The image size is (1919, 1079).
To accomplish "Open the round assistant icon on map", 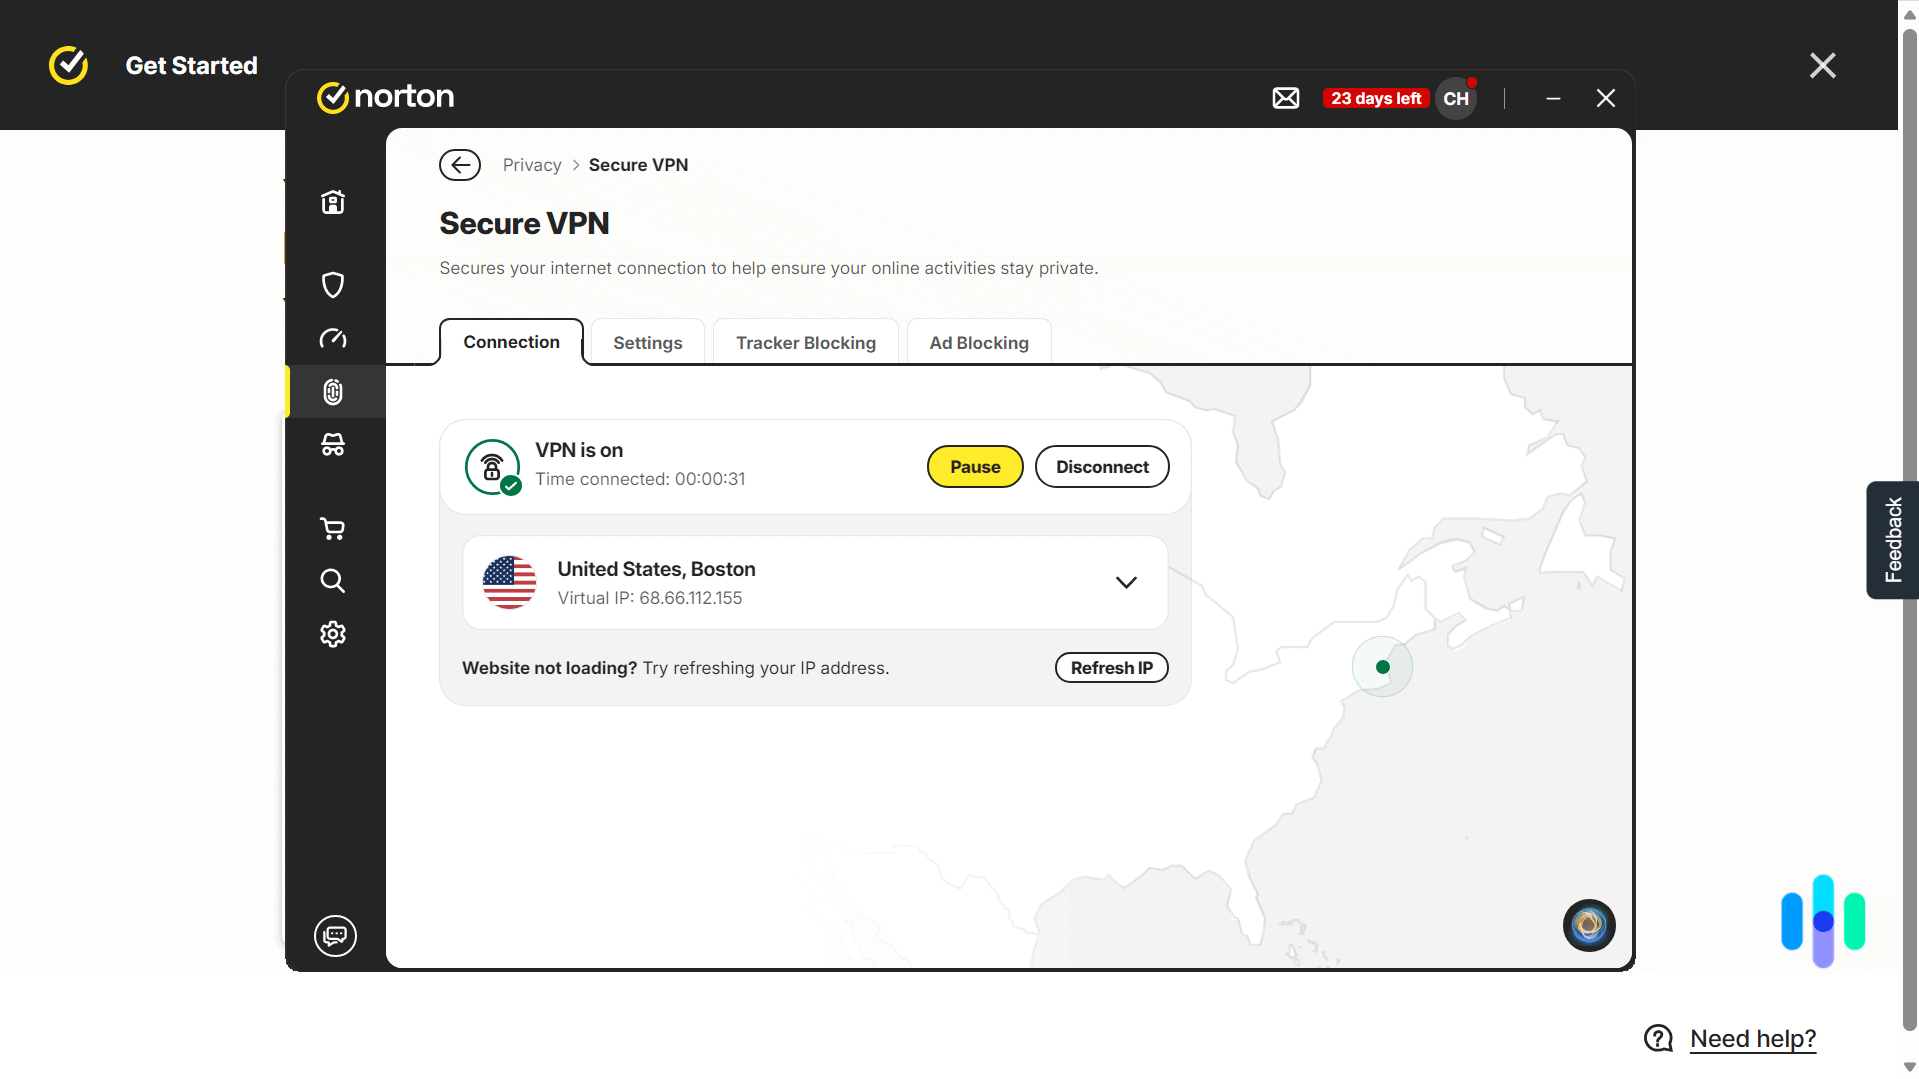I will tap(1589, 925).
